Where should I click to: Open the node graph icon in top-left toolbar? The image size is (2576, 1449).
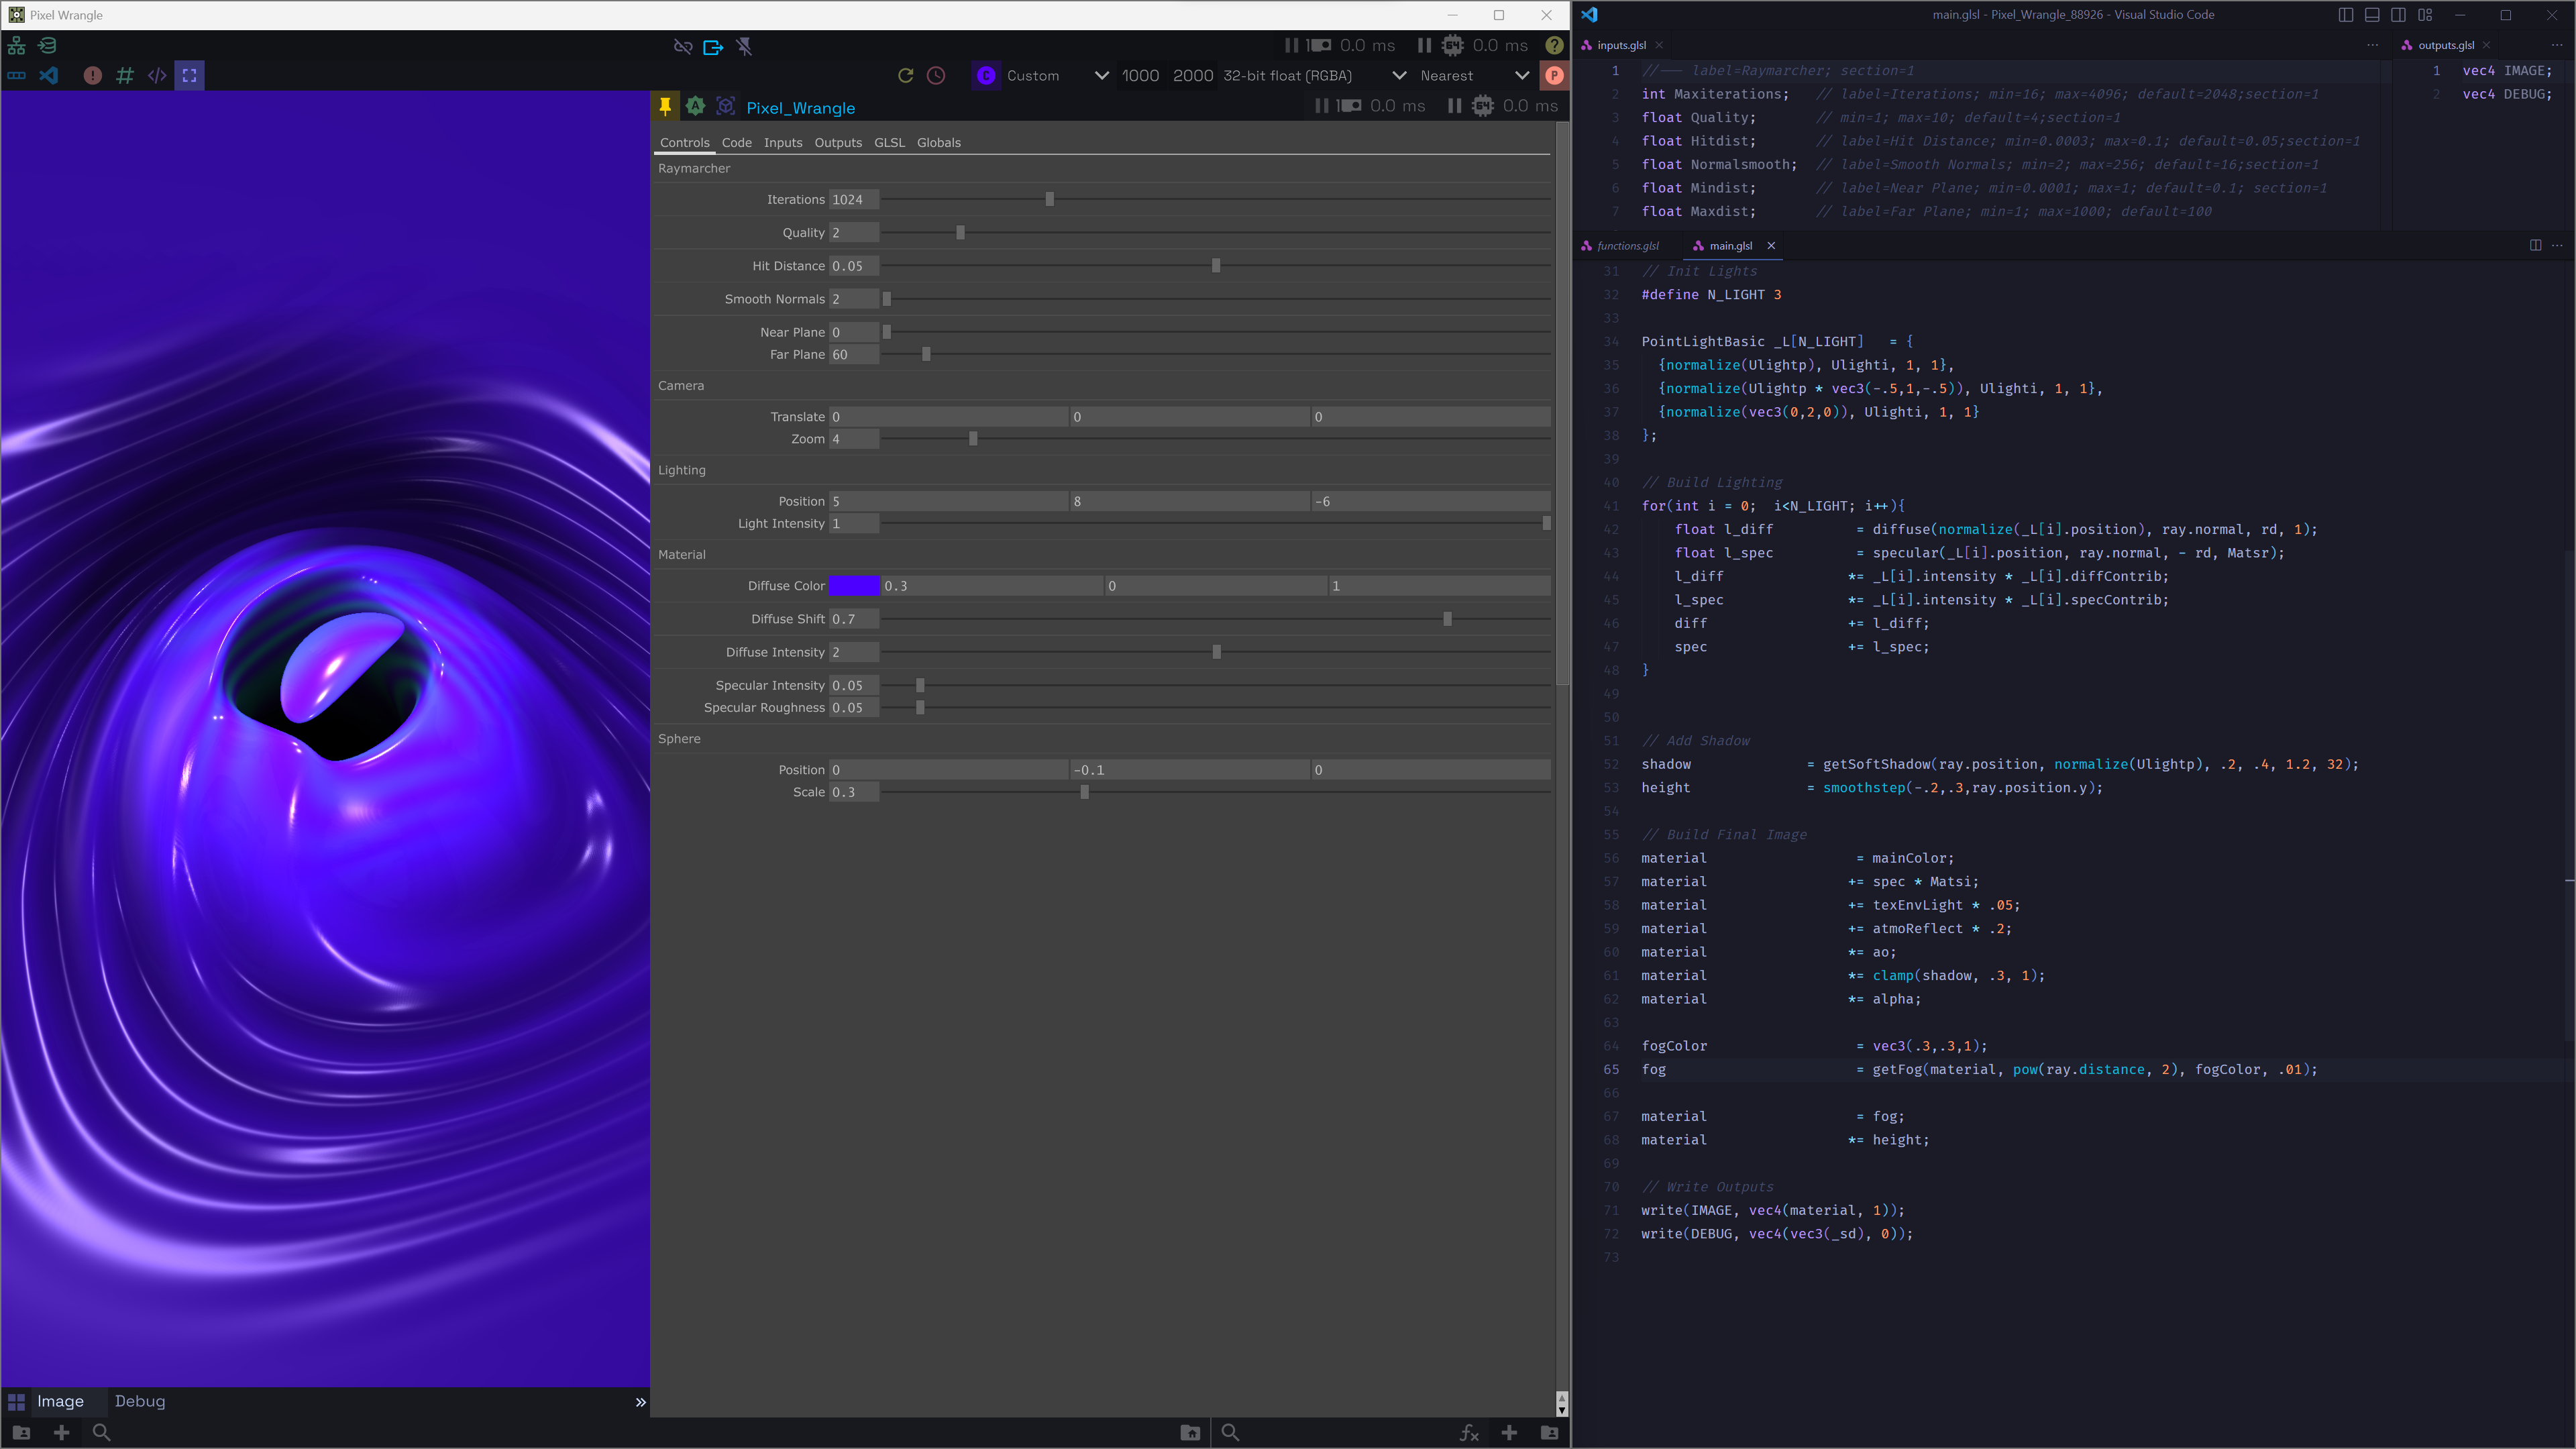(16, 45)
